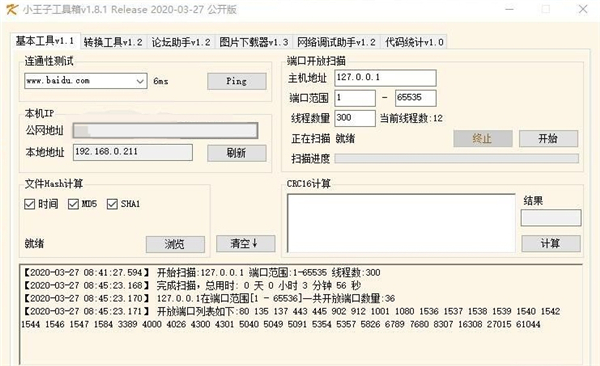Click the 结果 output field

pyautogui.click(x=551, y=218)
